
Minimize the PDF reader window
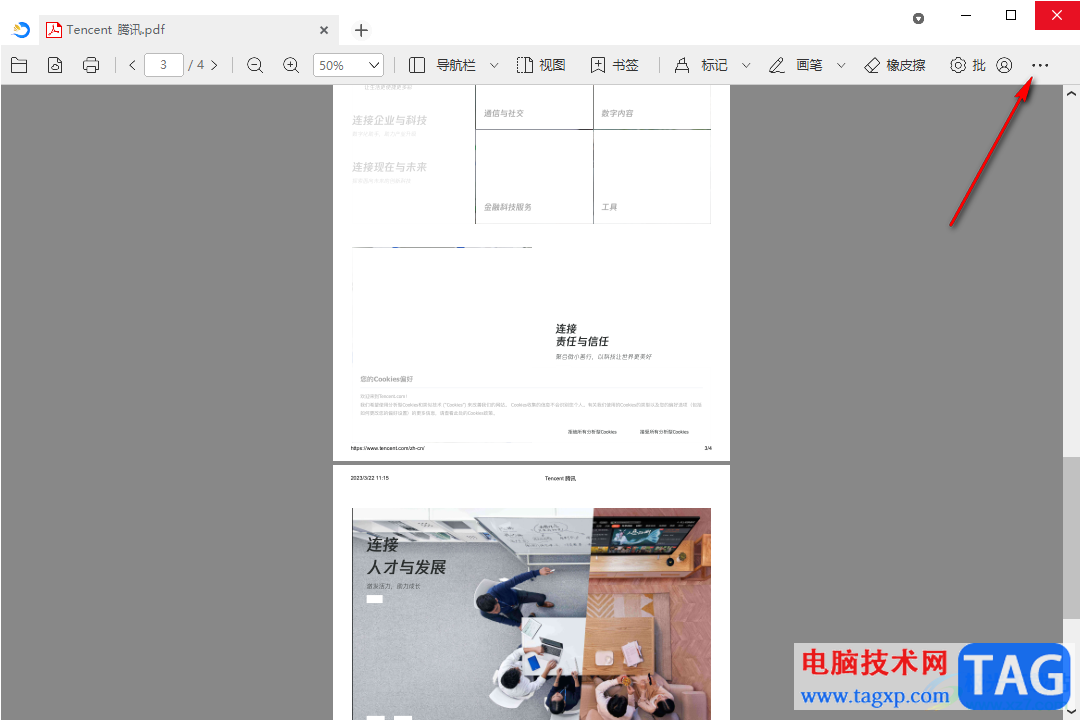pyautogui.click(x=967, y=15)
